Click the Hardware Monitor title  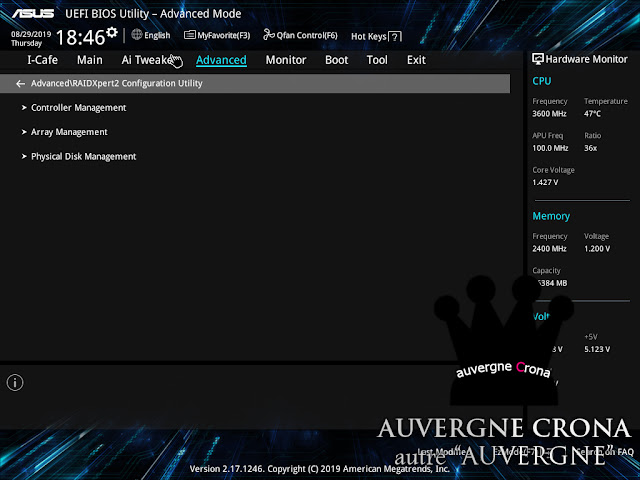tap(587, 59)
